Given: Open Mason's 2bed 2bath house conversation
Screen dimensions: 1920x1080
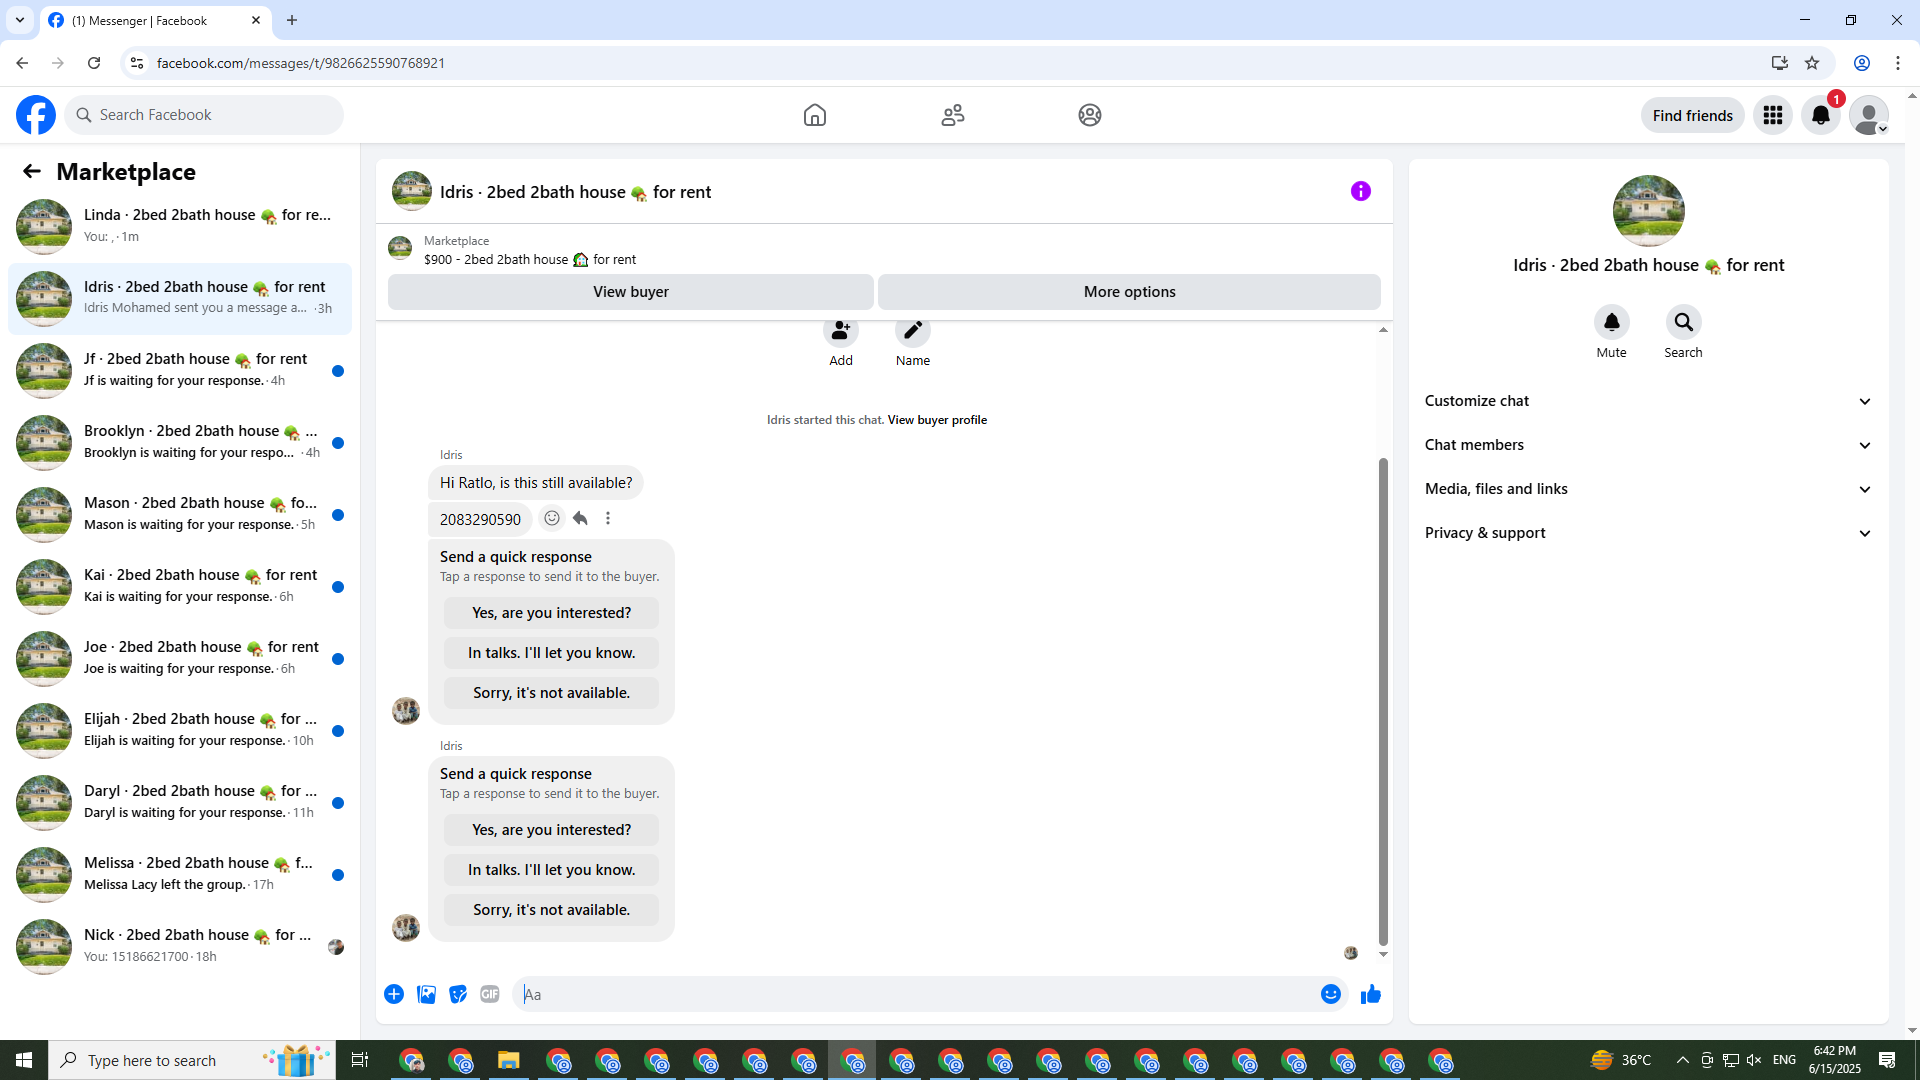Looking at the screenshot, I should pos(180,514).
